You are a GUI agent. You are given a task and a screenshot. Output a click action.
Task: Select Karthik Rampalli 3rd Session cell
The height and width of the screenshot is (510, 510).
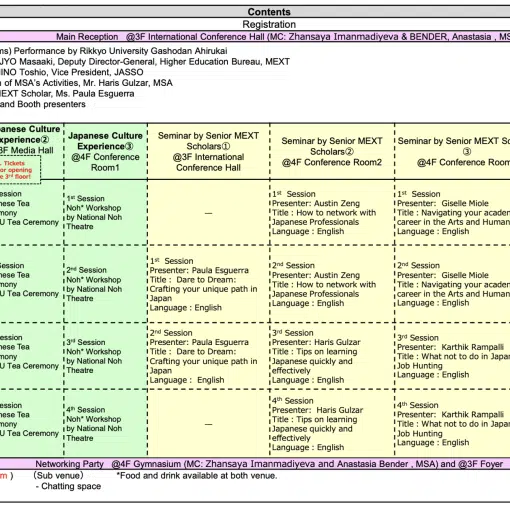click(453, 356)
